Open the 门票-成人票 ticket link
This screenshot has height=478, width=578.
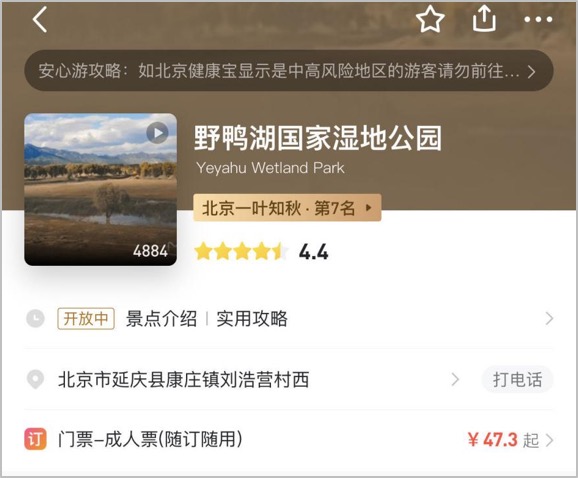coord(150,439)
